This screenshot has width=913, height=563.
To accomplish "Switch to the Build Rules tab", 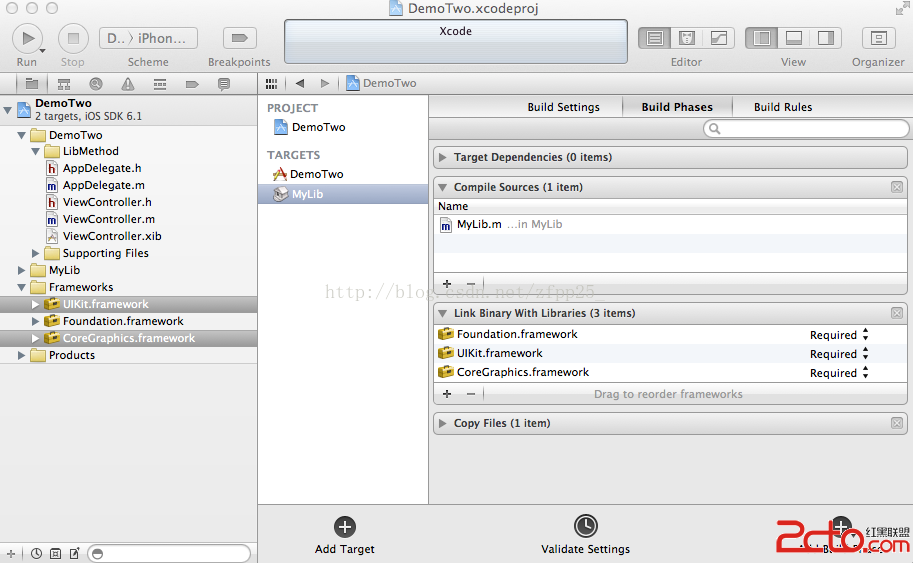I will coord(782,107).
